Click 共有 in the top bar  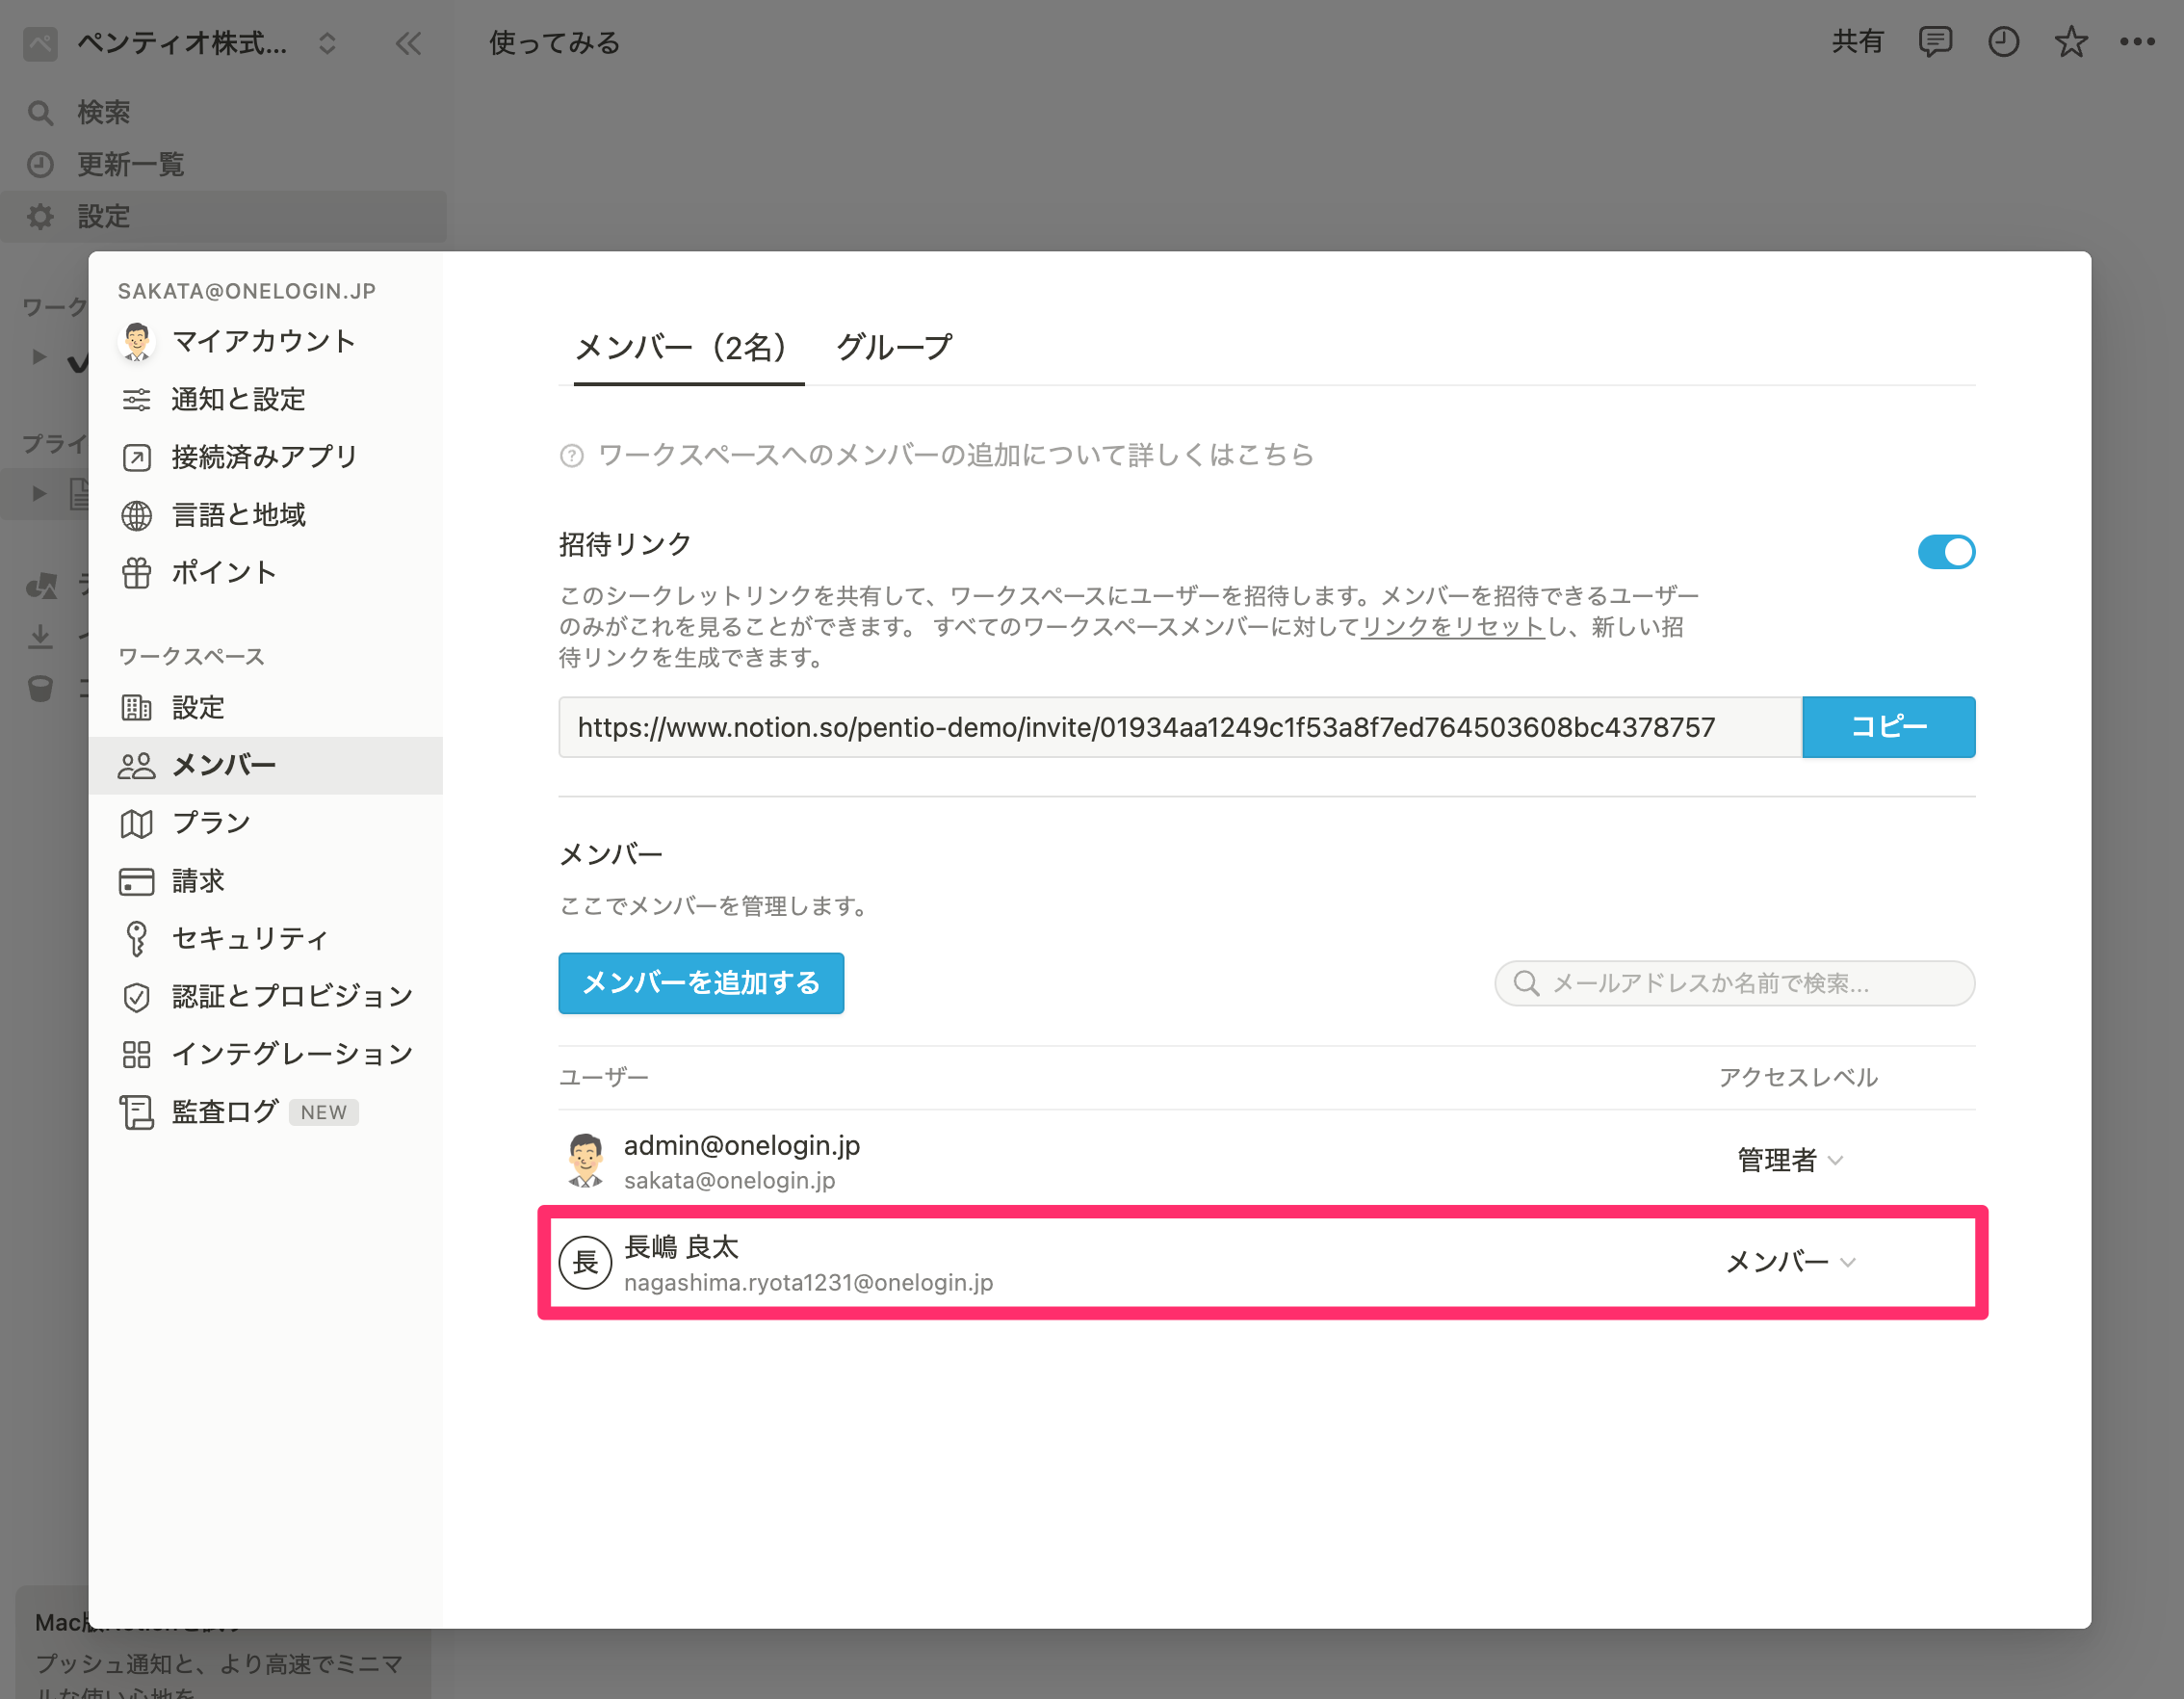(1857, 42)
